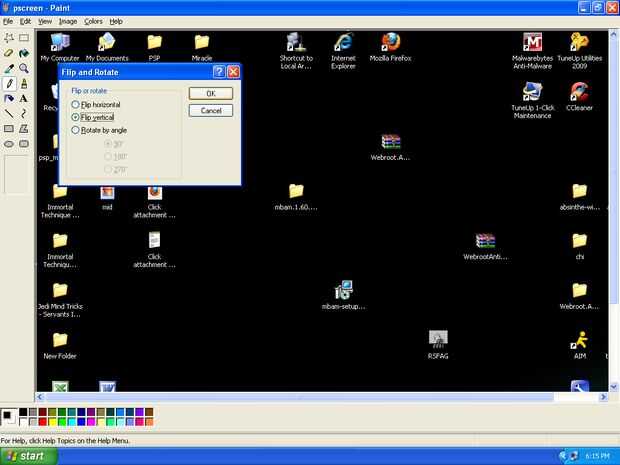Activate the Magnifier tool

point(24,68)
